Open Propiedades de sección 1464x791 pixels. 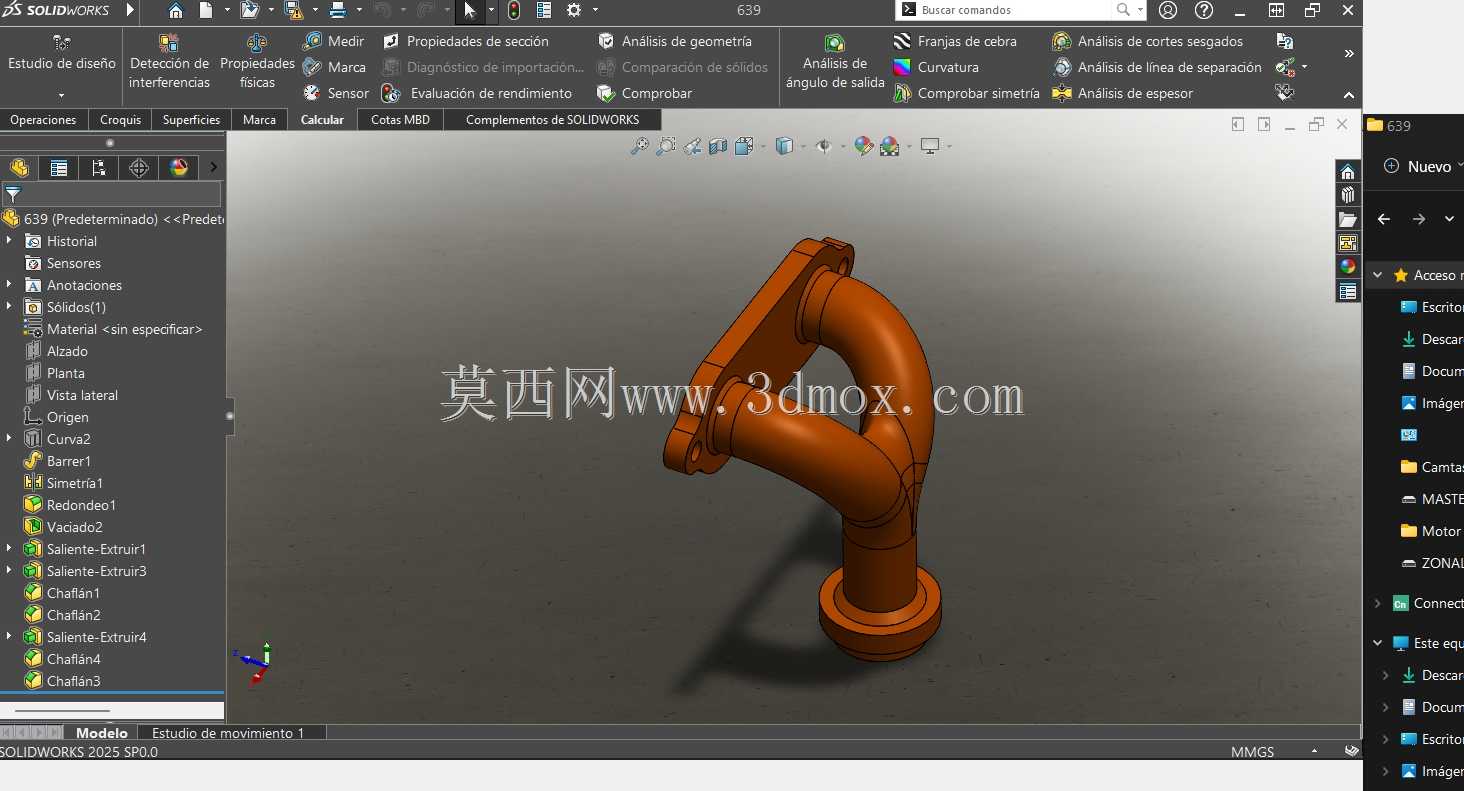click(466, 41)
